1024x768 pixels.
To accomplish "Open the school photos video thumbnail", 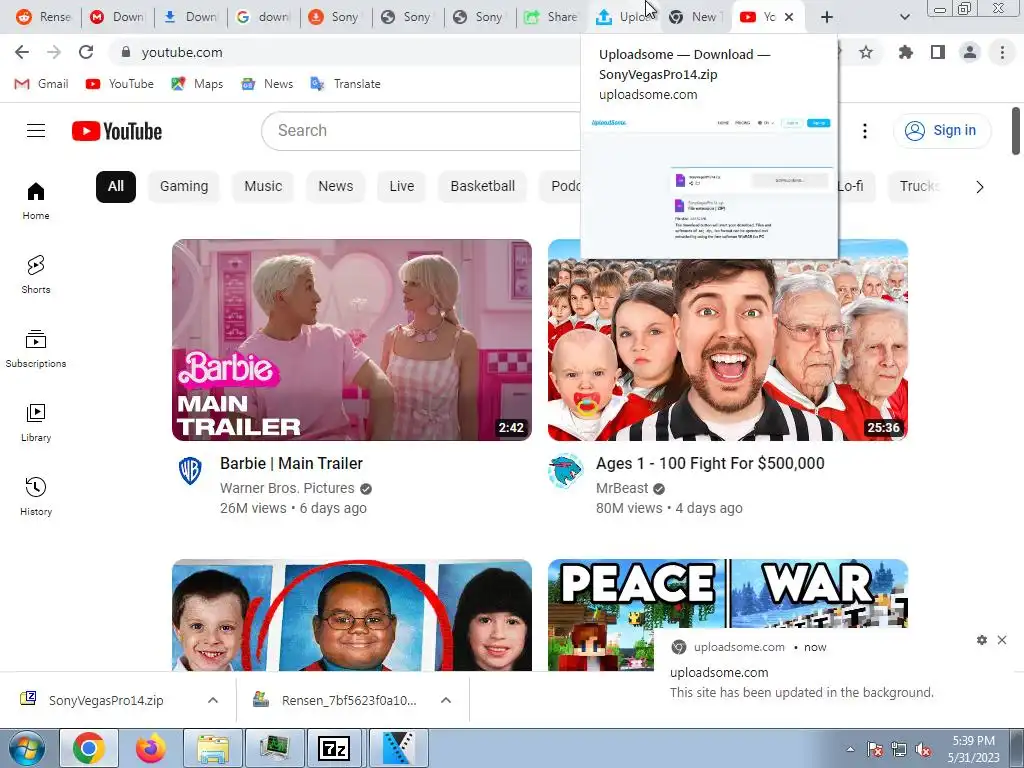I will (x=352, y=615).
